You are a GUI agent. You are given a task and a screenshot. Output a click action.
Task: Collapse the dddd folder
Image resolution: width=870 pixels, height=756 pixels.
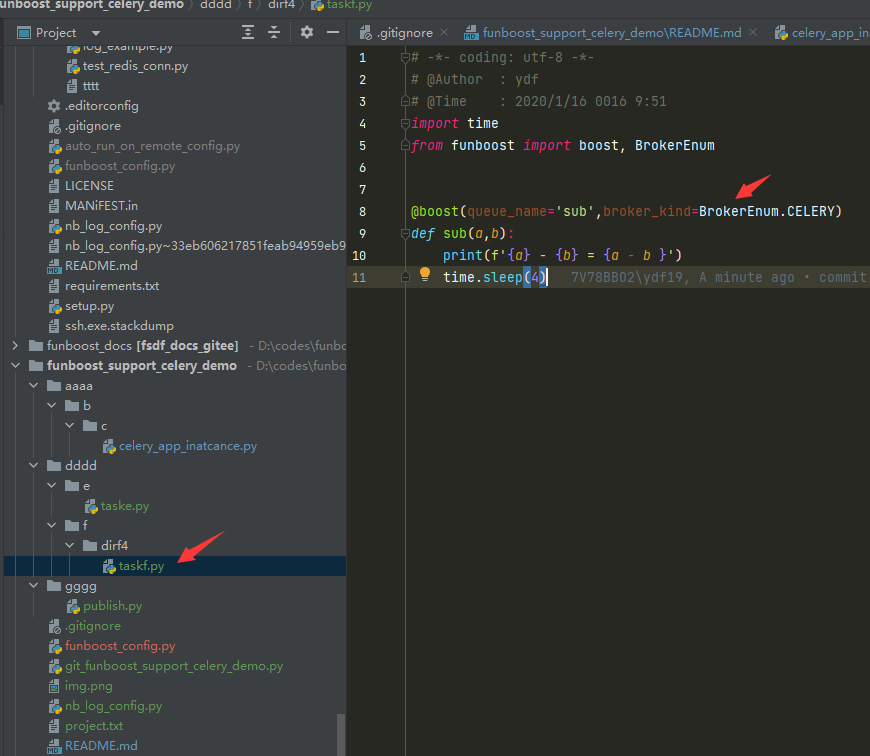(34, 465)
